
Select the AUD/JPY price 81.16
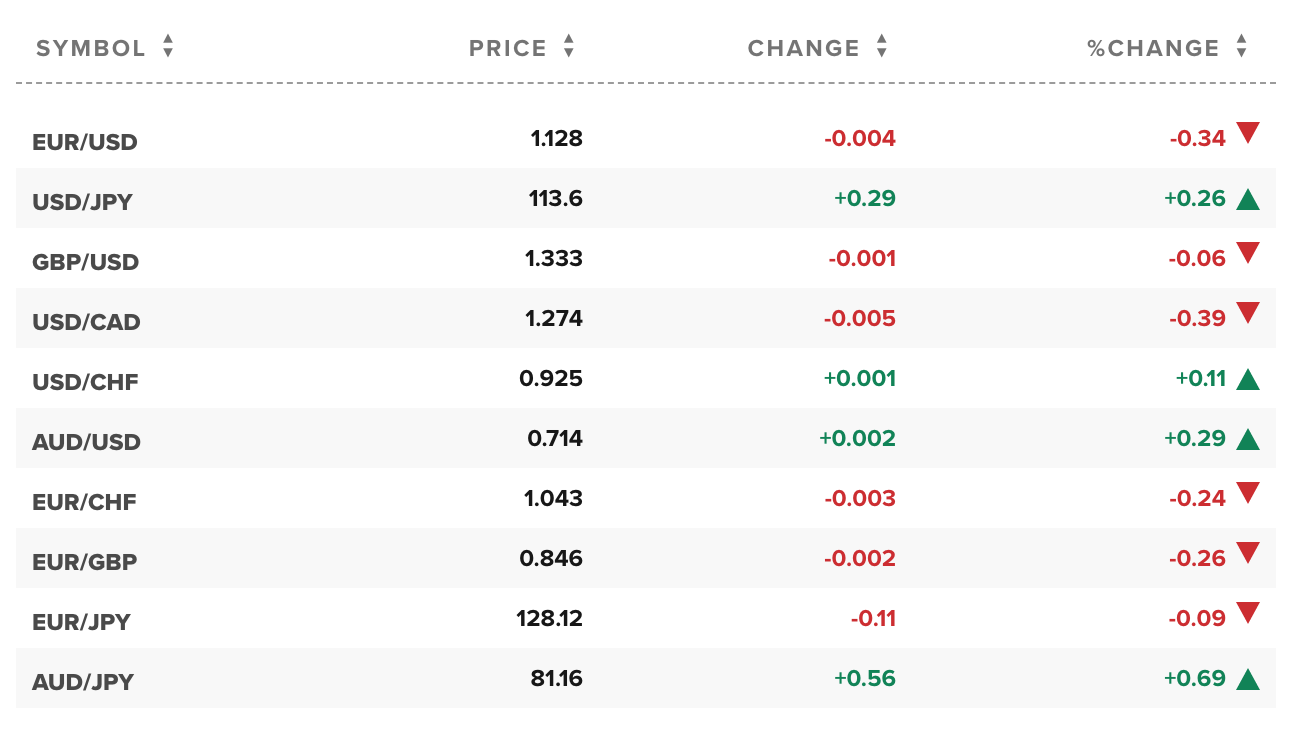[x=556, y=678]
